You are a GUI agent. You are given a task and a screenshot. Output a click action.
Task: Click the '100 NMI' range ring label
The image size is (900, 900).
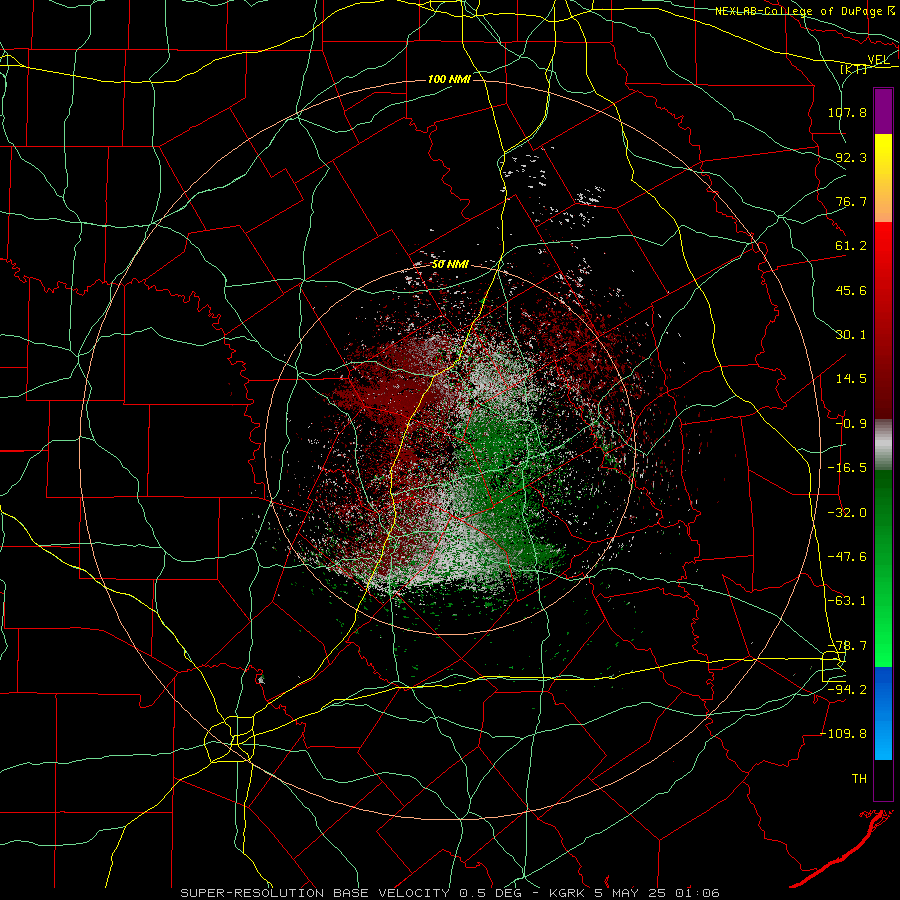(x=449, y=79)
